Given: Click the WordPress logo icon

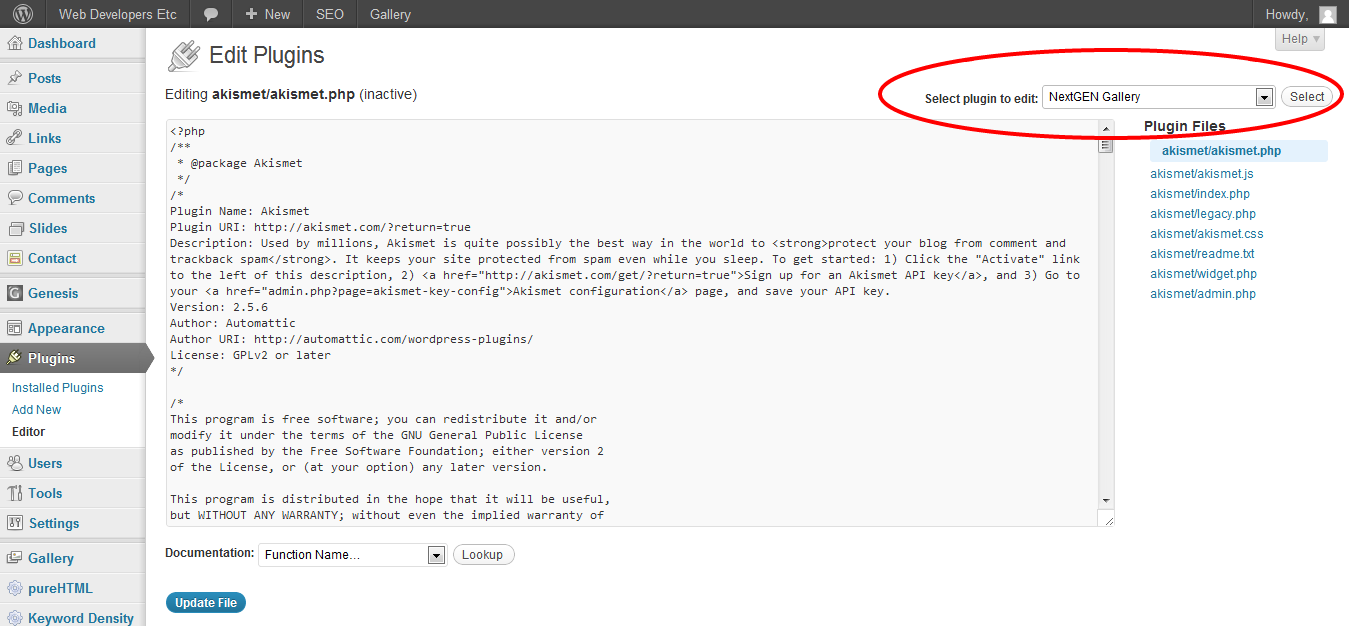Looking at the screenshot, I should click(x=22, y=14).
